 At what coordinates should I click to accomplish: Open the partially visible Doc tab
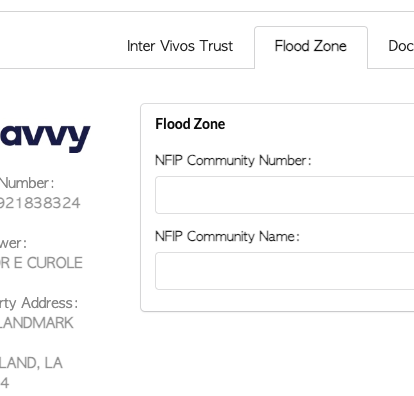coord(401,46)
